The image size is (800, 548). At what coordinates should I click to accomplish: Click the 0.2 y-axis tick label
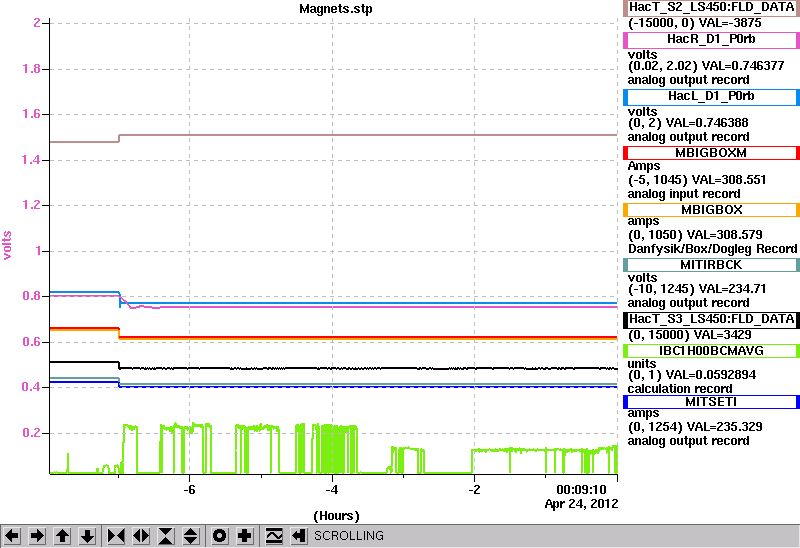coord(32,433)
